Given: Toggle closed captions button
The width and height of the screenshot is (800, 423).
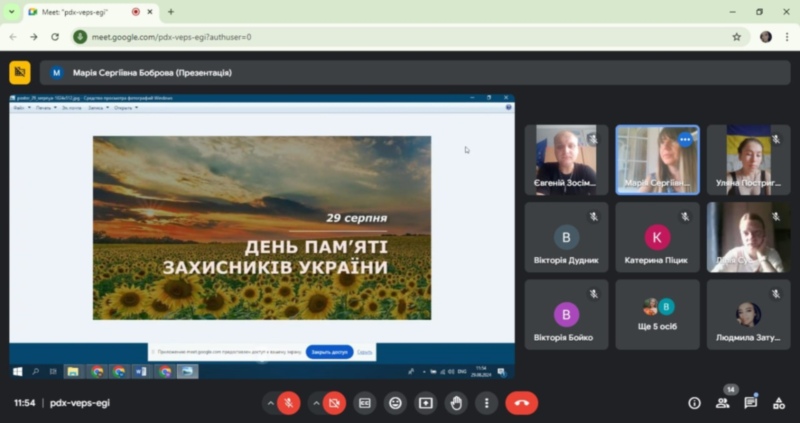Looking at the screenshot, I should tap(365, 403).
